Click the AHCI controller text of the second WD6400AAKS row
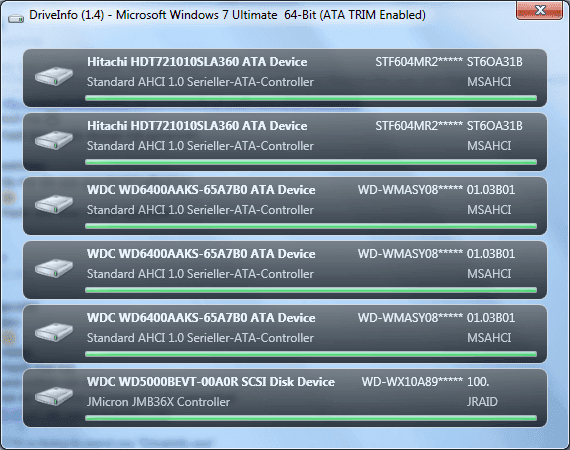This screenshot has height=450, width=570. click(x=200, y=274)
